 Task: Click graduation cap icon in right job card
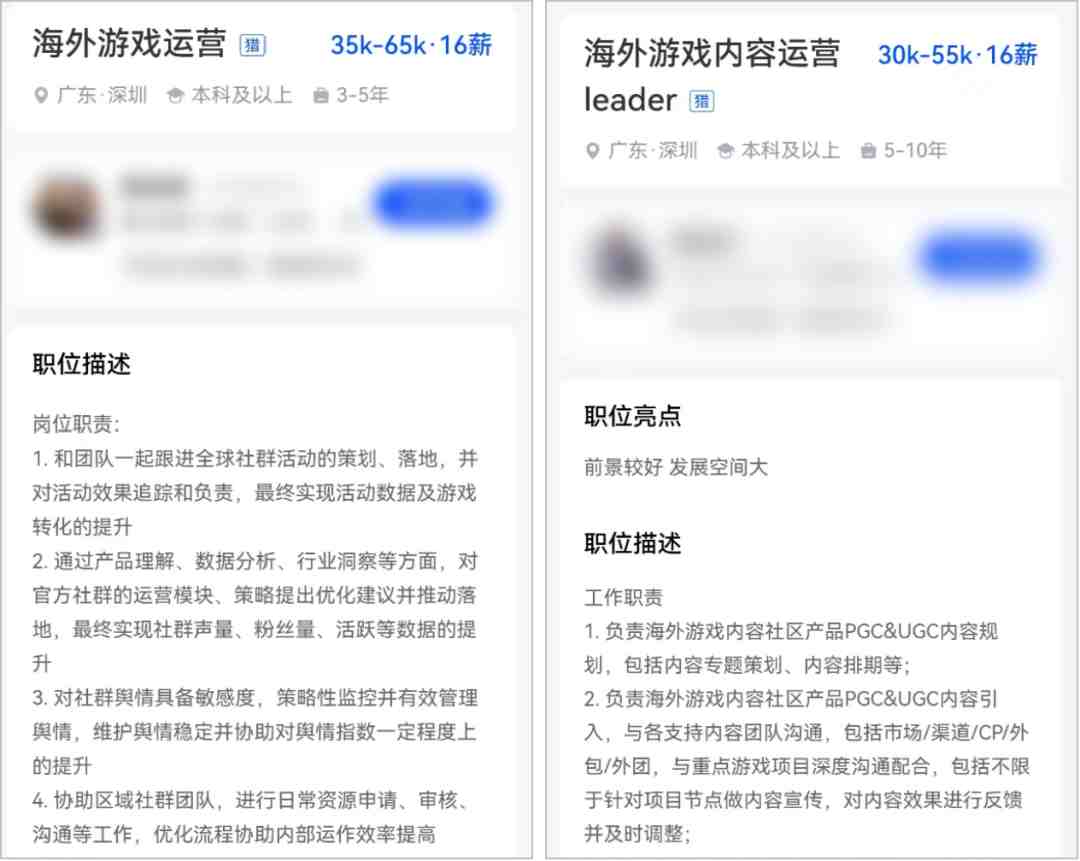click(x=725, y=151)
